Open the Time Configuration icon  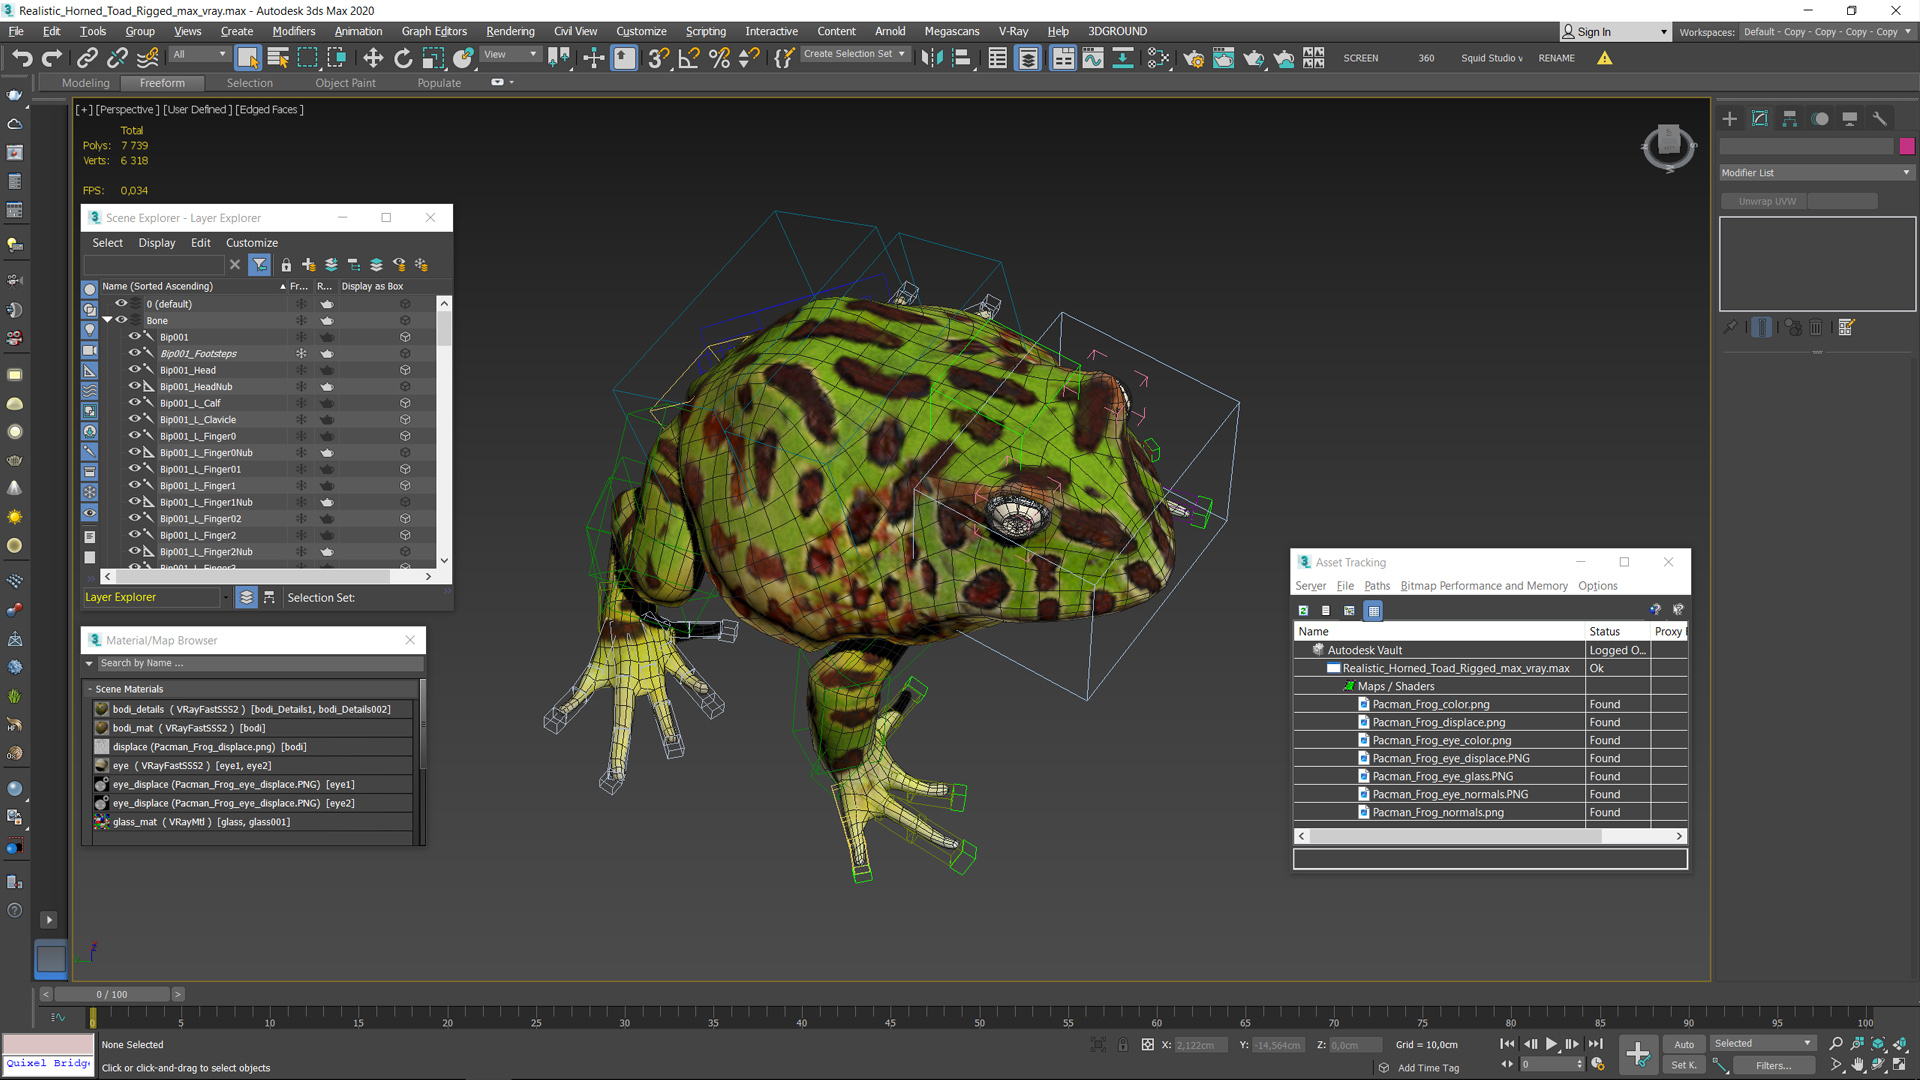(x=1598, y=1065)
